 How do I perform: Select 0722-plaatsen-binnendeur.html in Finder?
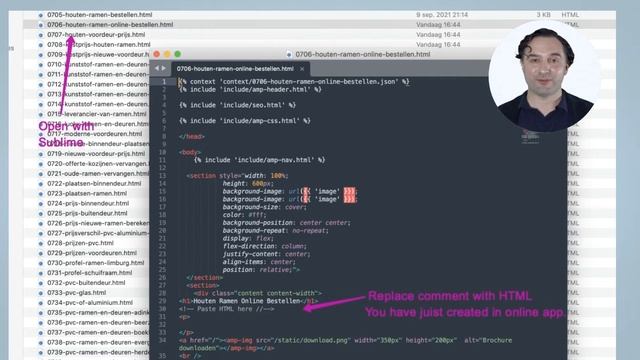(94, 184)
